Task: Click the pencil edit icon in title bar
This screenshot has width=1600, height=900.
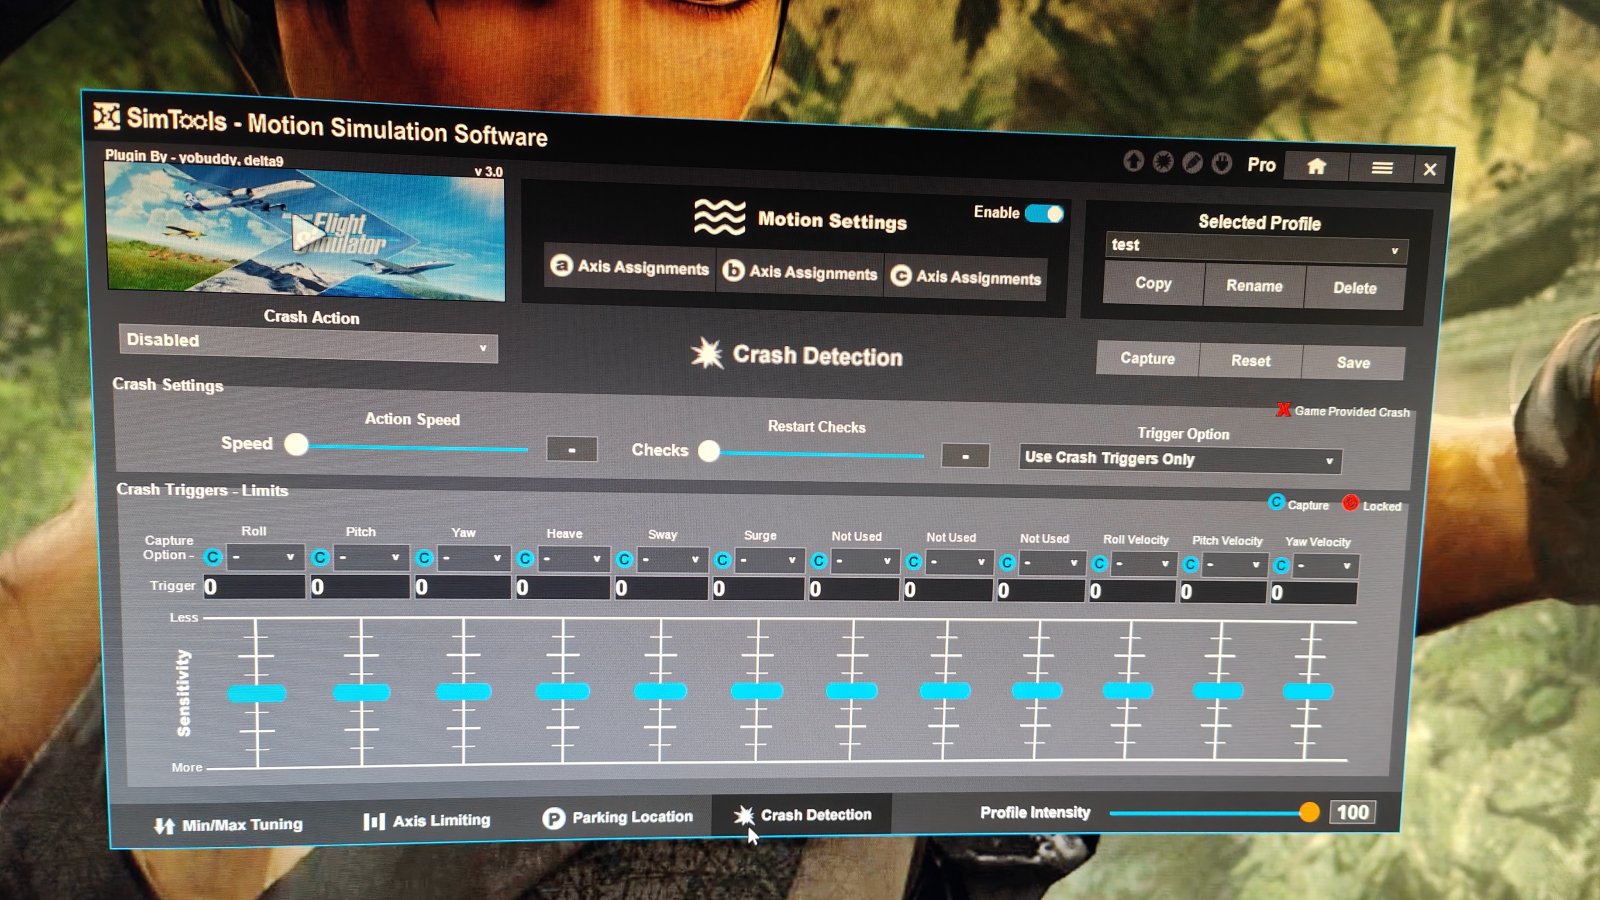Action: tap(1192, 163)
